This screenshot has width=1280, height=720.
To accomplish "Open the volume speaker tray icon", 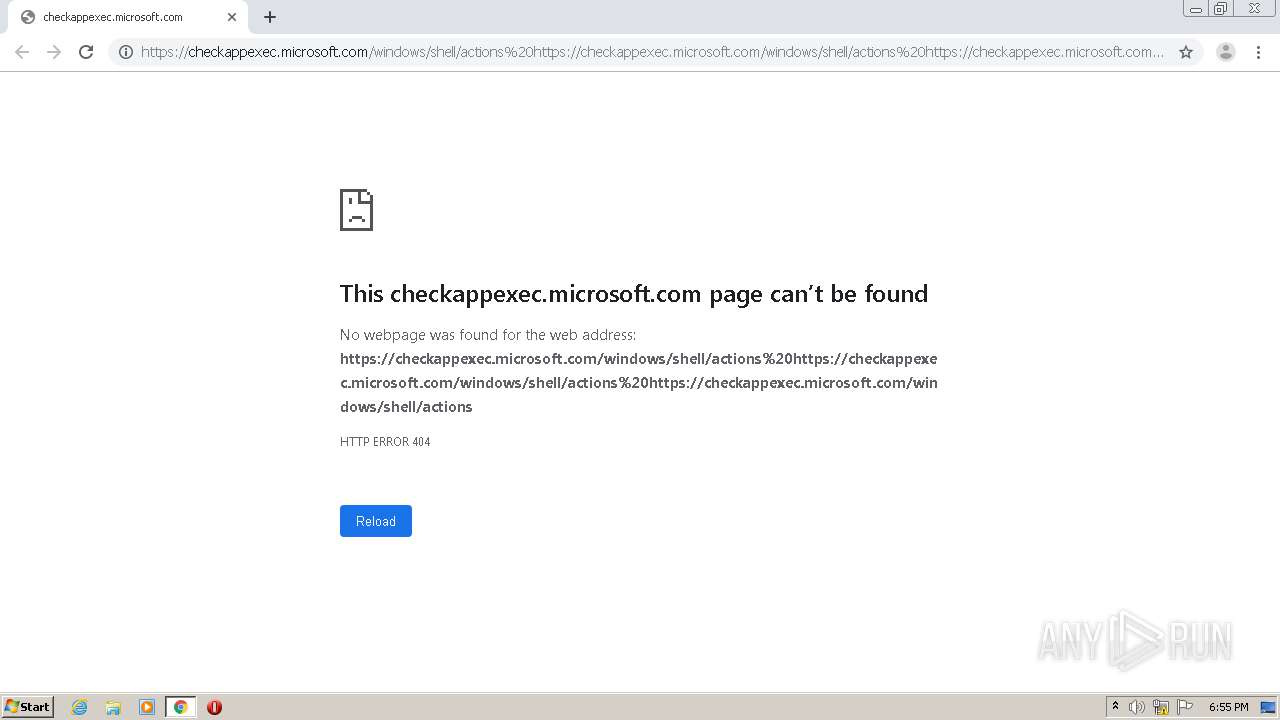I will (1137, 707).
